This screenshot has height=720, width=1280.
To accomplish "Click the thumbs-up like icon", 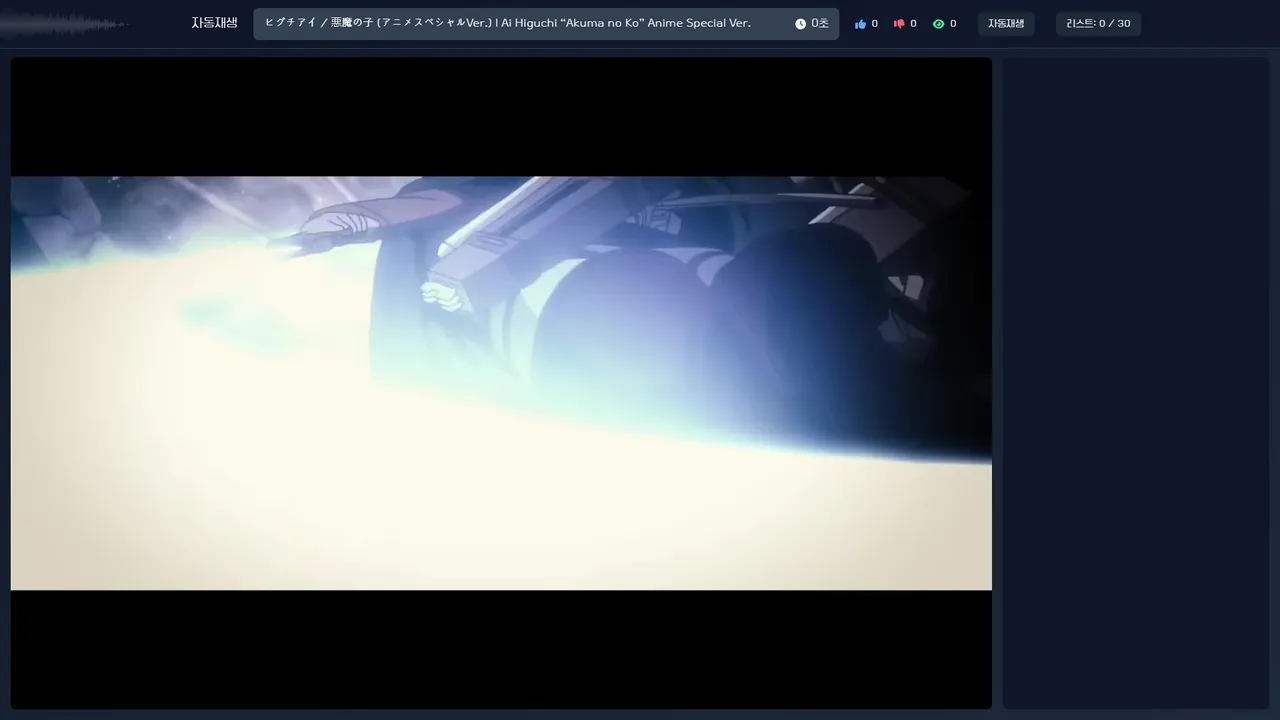I will 860,24.
